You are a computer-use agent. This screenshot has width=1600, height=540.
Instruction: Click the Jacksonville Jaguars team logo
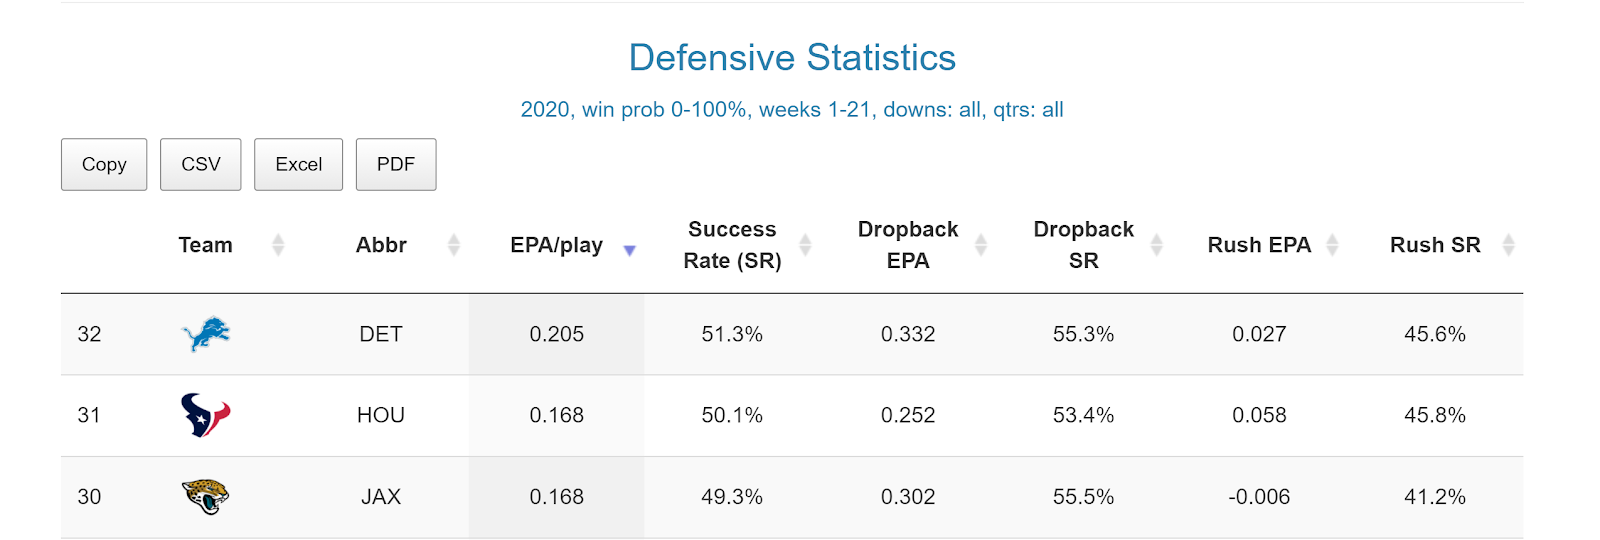pyautogui.click(x=206, y=496)
